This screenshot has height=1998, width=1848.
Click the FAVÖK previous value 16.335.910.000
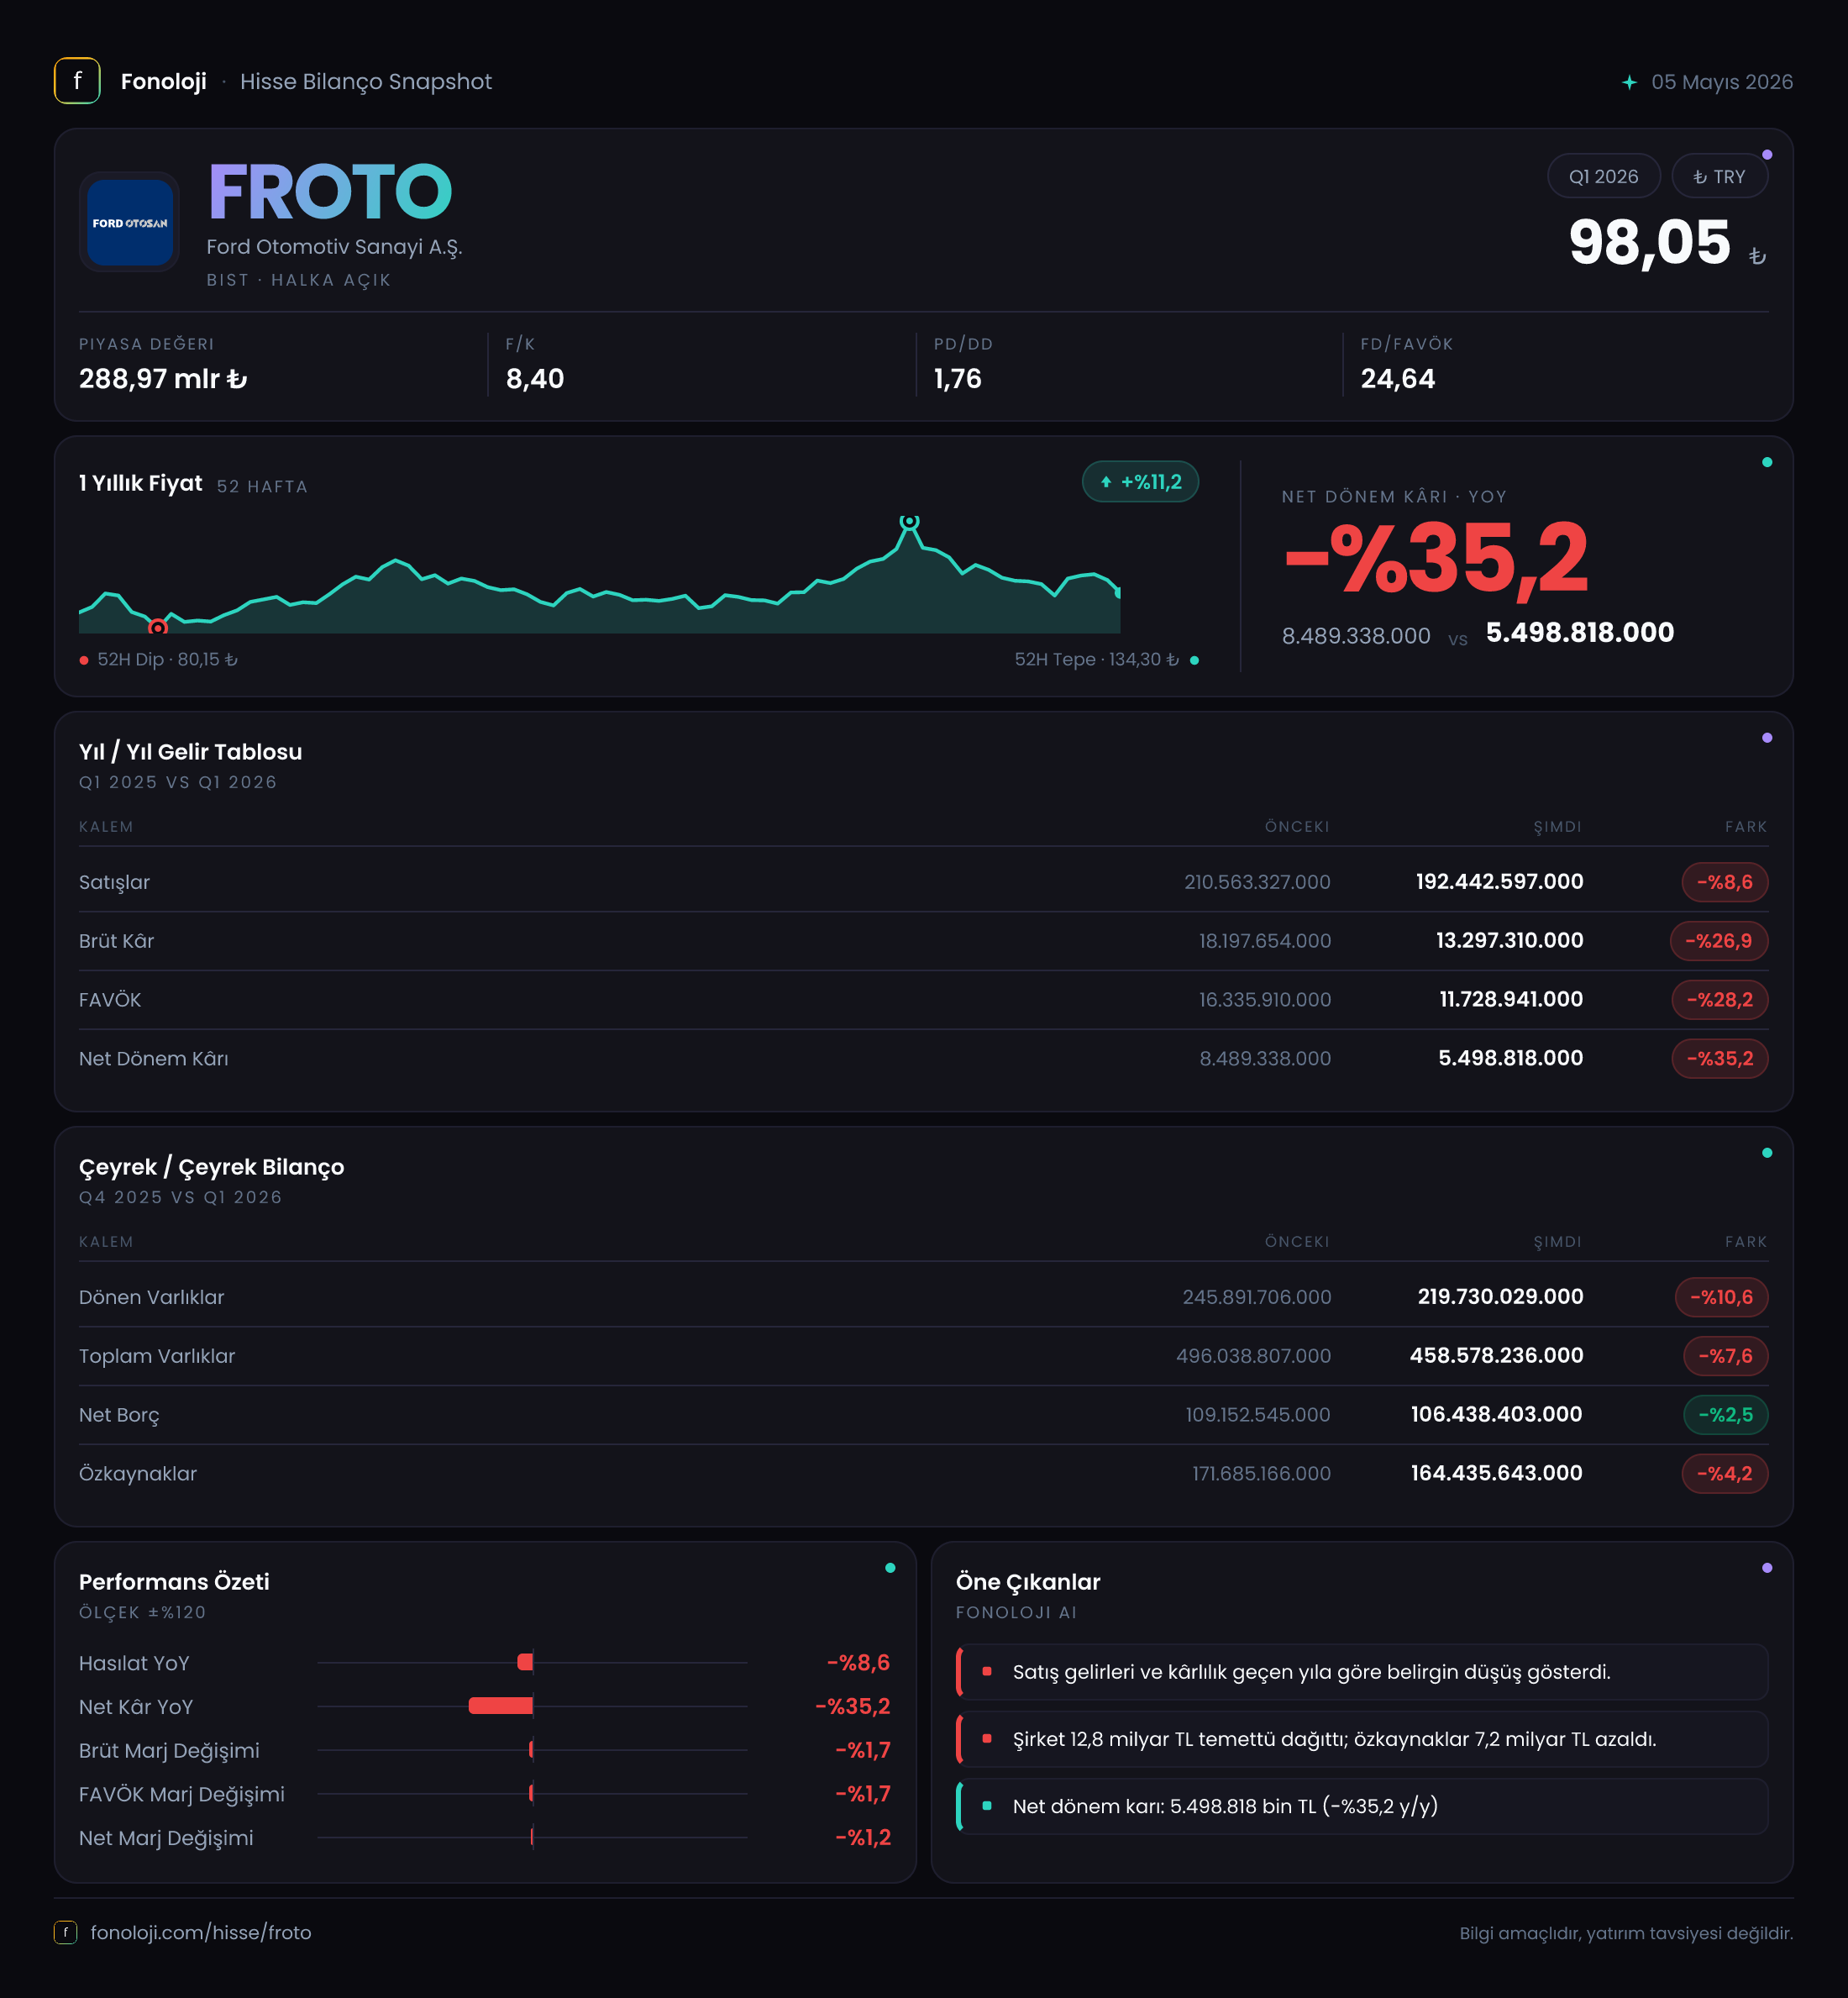coord(1265,1000)
